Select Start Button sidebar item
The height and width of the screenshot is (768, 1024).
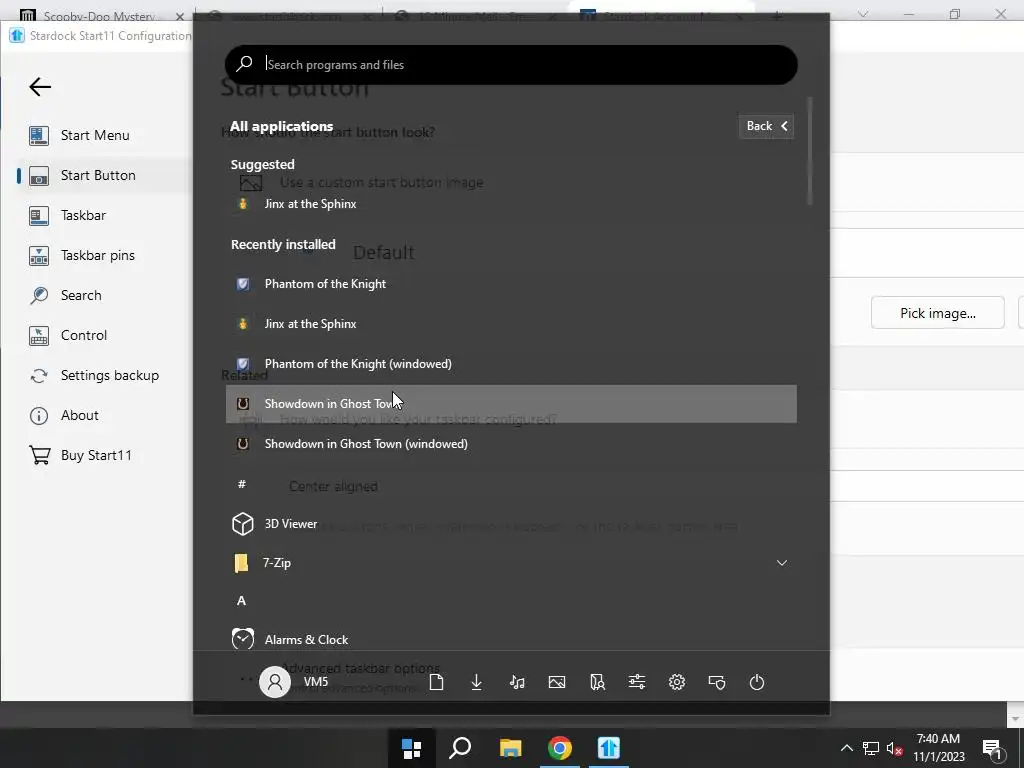(x=98, y=175)
